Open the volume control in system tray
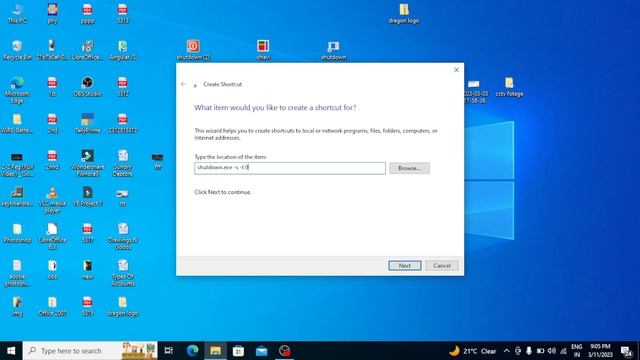This screenshot has height=360, width=640. [x=552, y=351]
